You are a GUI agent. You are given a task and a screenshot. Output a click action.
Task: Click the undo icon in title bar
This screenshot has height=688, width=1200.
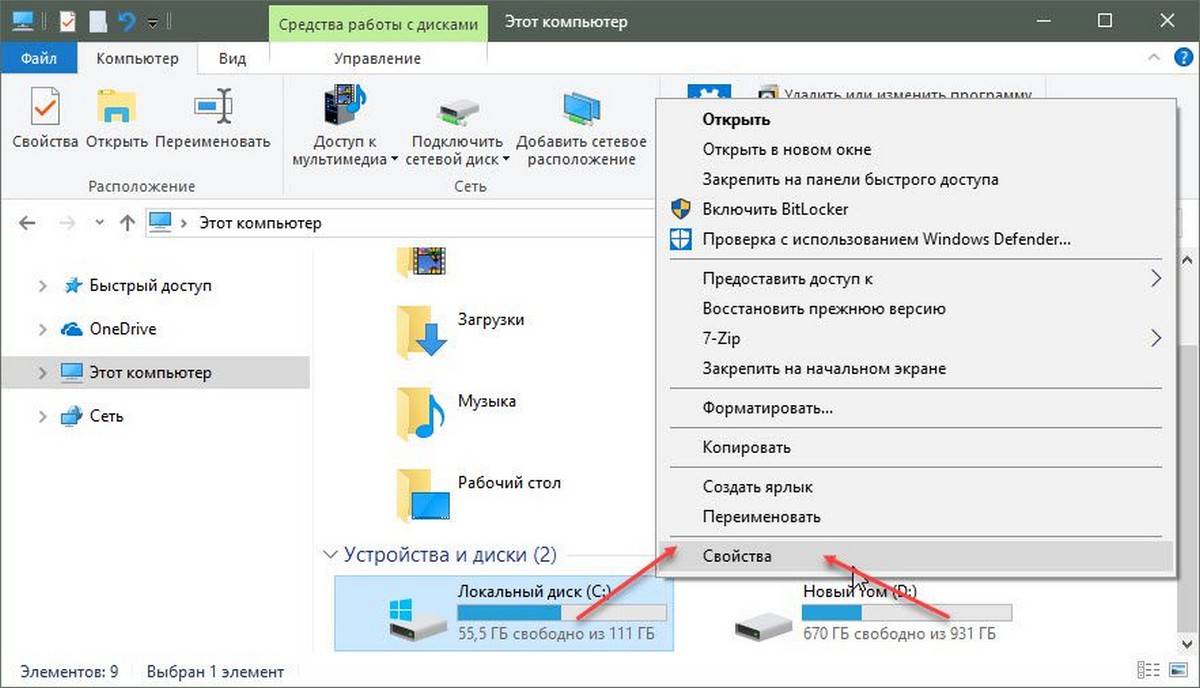coord(125,20)
